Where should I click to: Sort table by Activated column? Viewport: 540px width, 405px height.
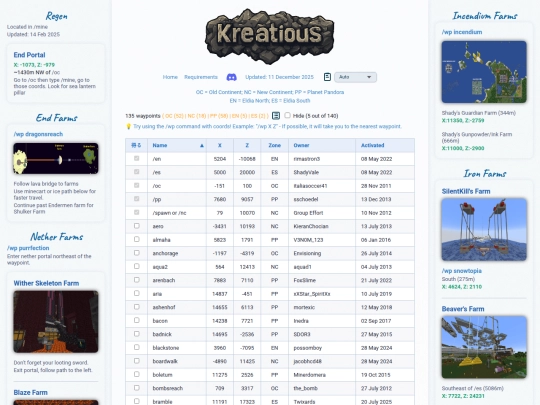[x=385, y=145]
